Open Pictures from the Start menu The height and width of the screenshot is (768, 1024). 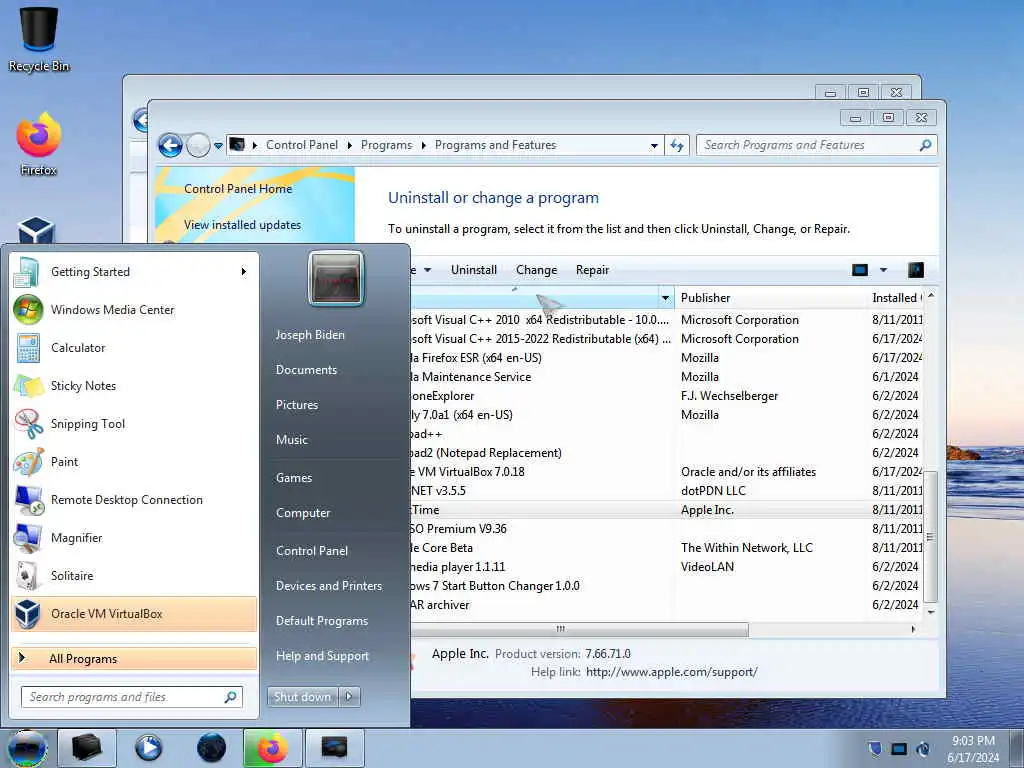coord(296,405)
